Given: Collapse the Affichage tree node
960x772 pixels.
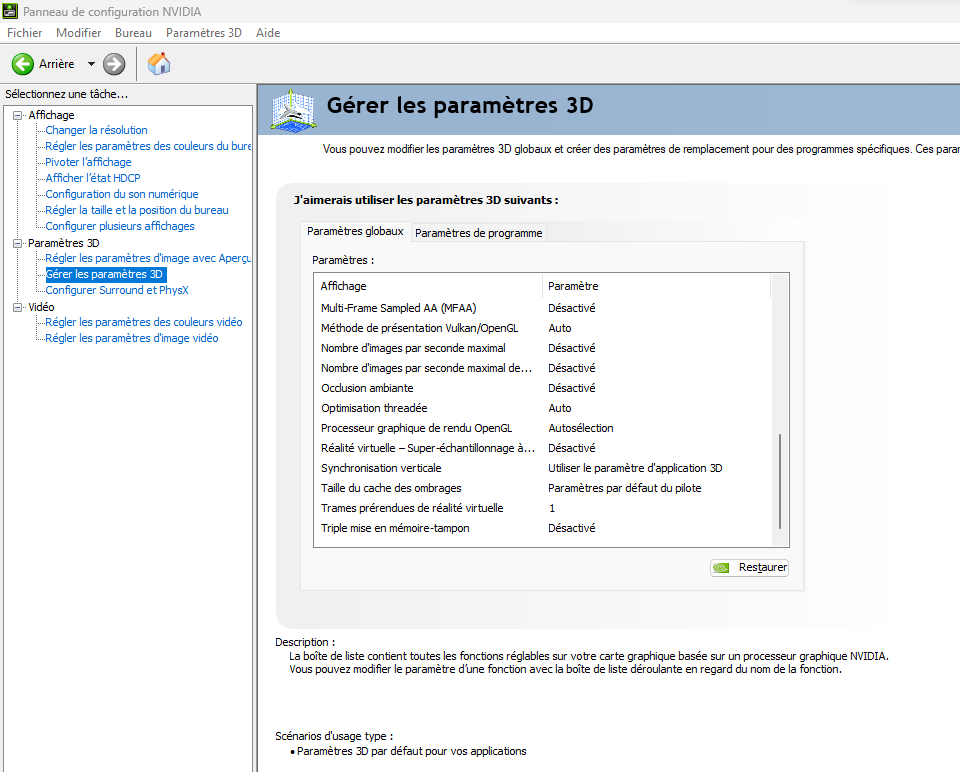Looking at the screenshot, I should click(x=17, y=115).
